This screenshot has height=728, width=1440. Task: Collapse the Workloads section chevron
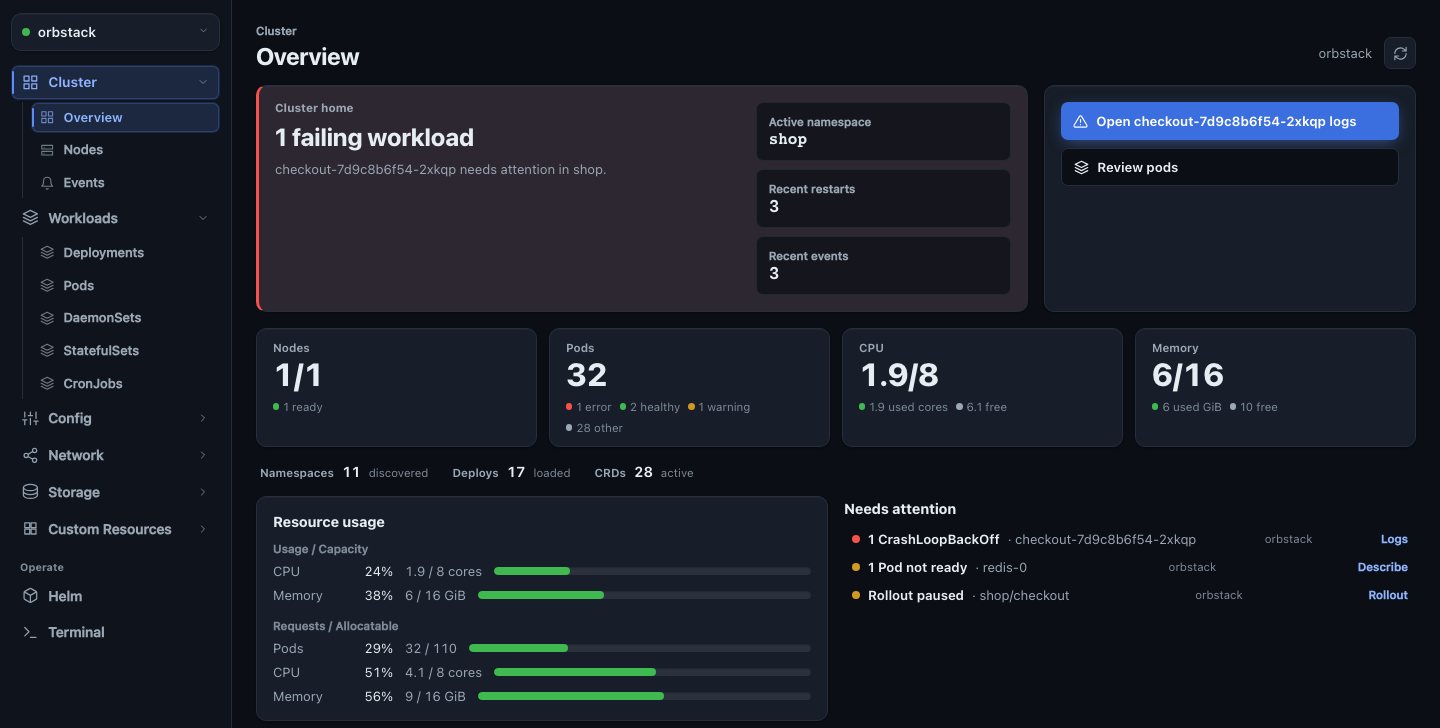pyautogui.click(x=203, y=218)
